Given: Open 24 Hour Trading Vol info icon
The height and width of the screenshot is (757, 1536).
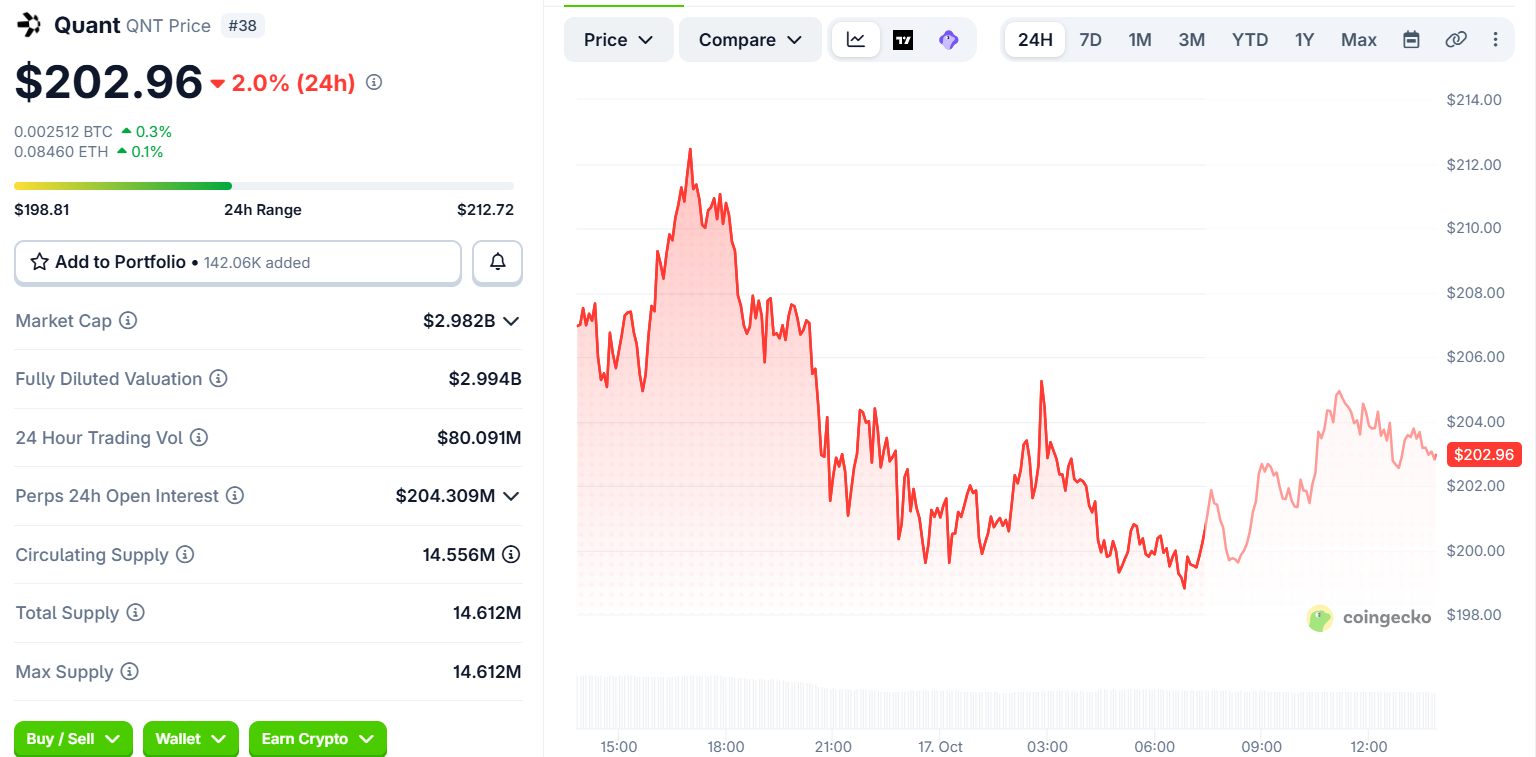Looking at the screenshot, I should (199, 437).
